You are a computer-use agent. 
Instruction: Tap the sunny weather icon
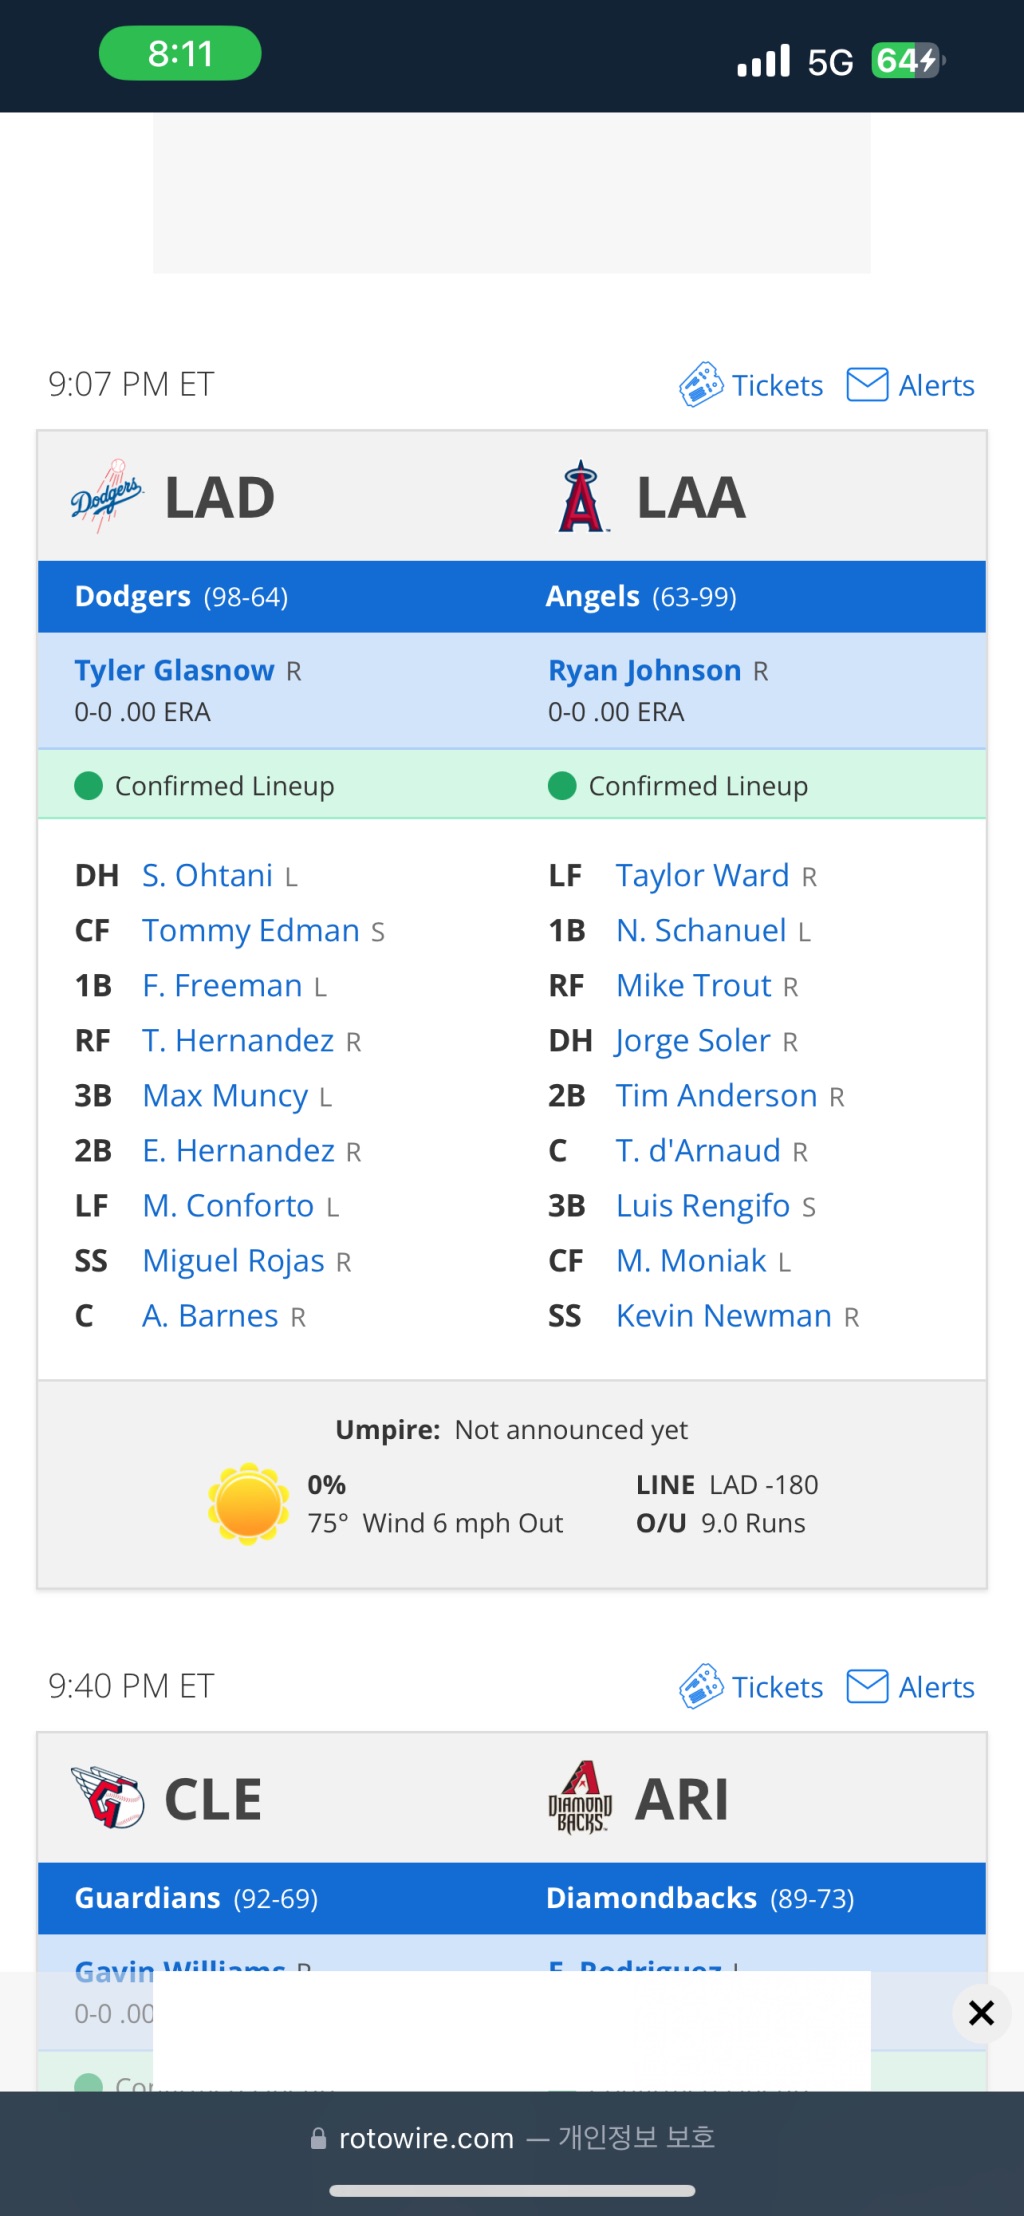click(249, 1504)
